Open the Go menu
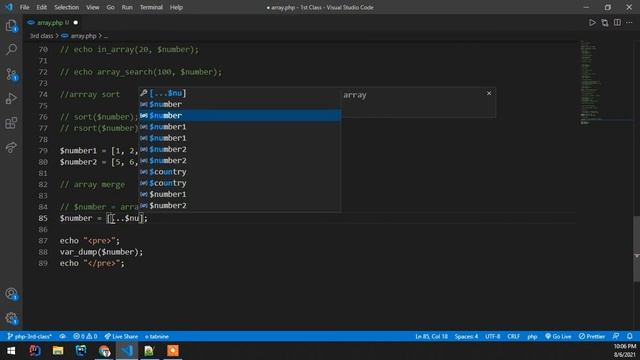 pos(111,7)
